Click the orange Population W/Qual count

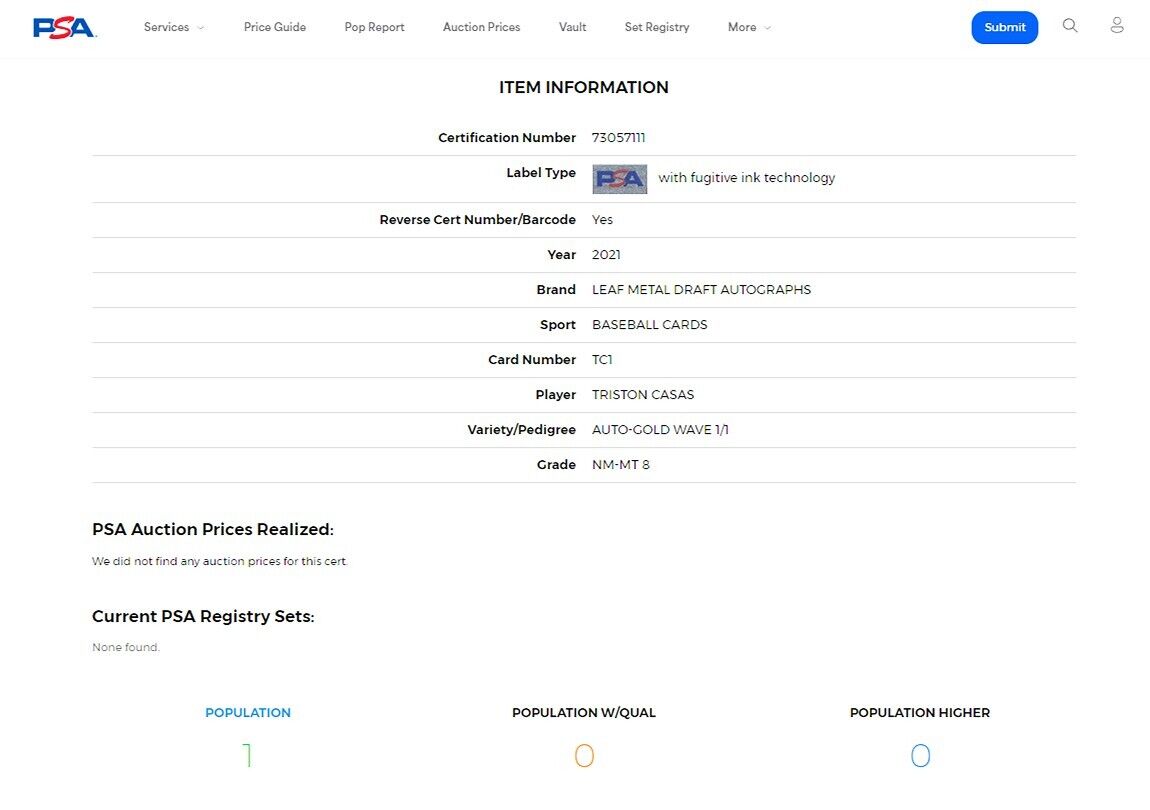(584, 755)
